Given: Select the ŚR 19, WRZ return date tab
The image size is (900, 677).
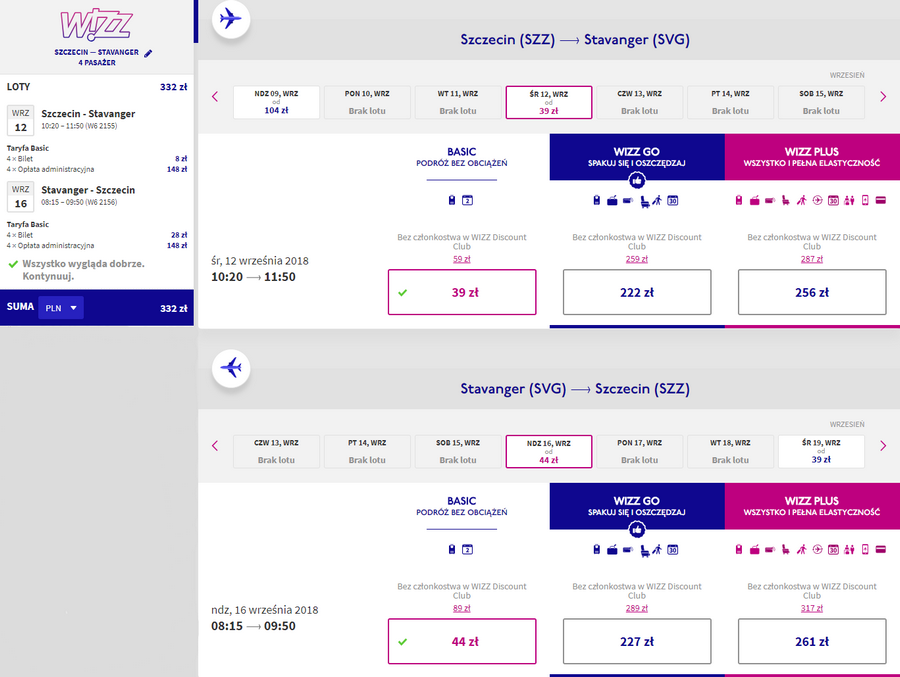Looking at the screenshot, I should pos(821,451).
